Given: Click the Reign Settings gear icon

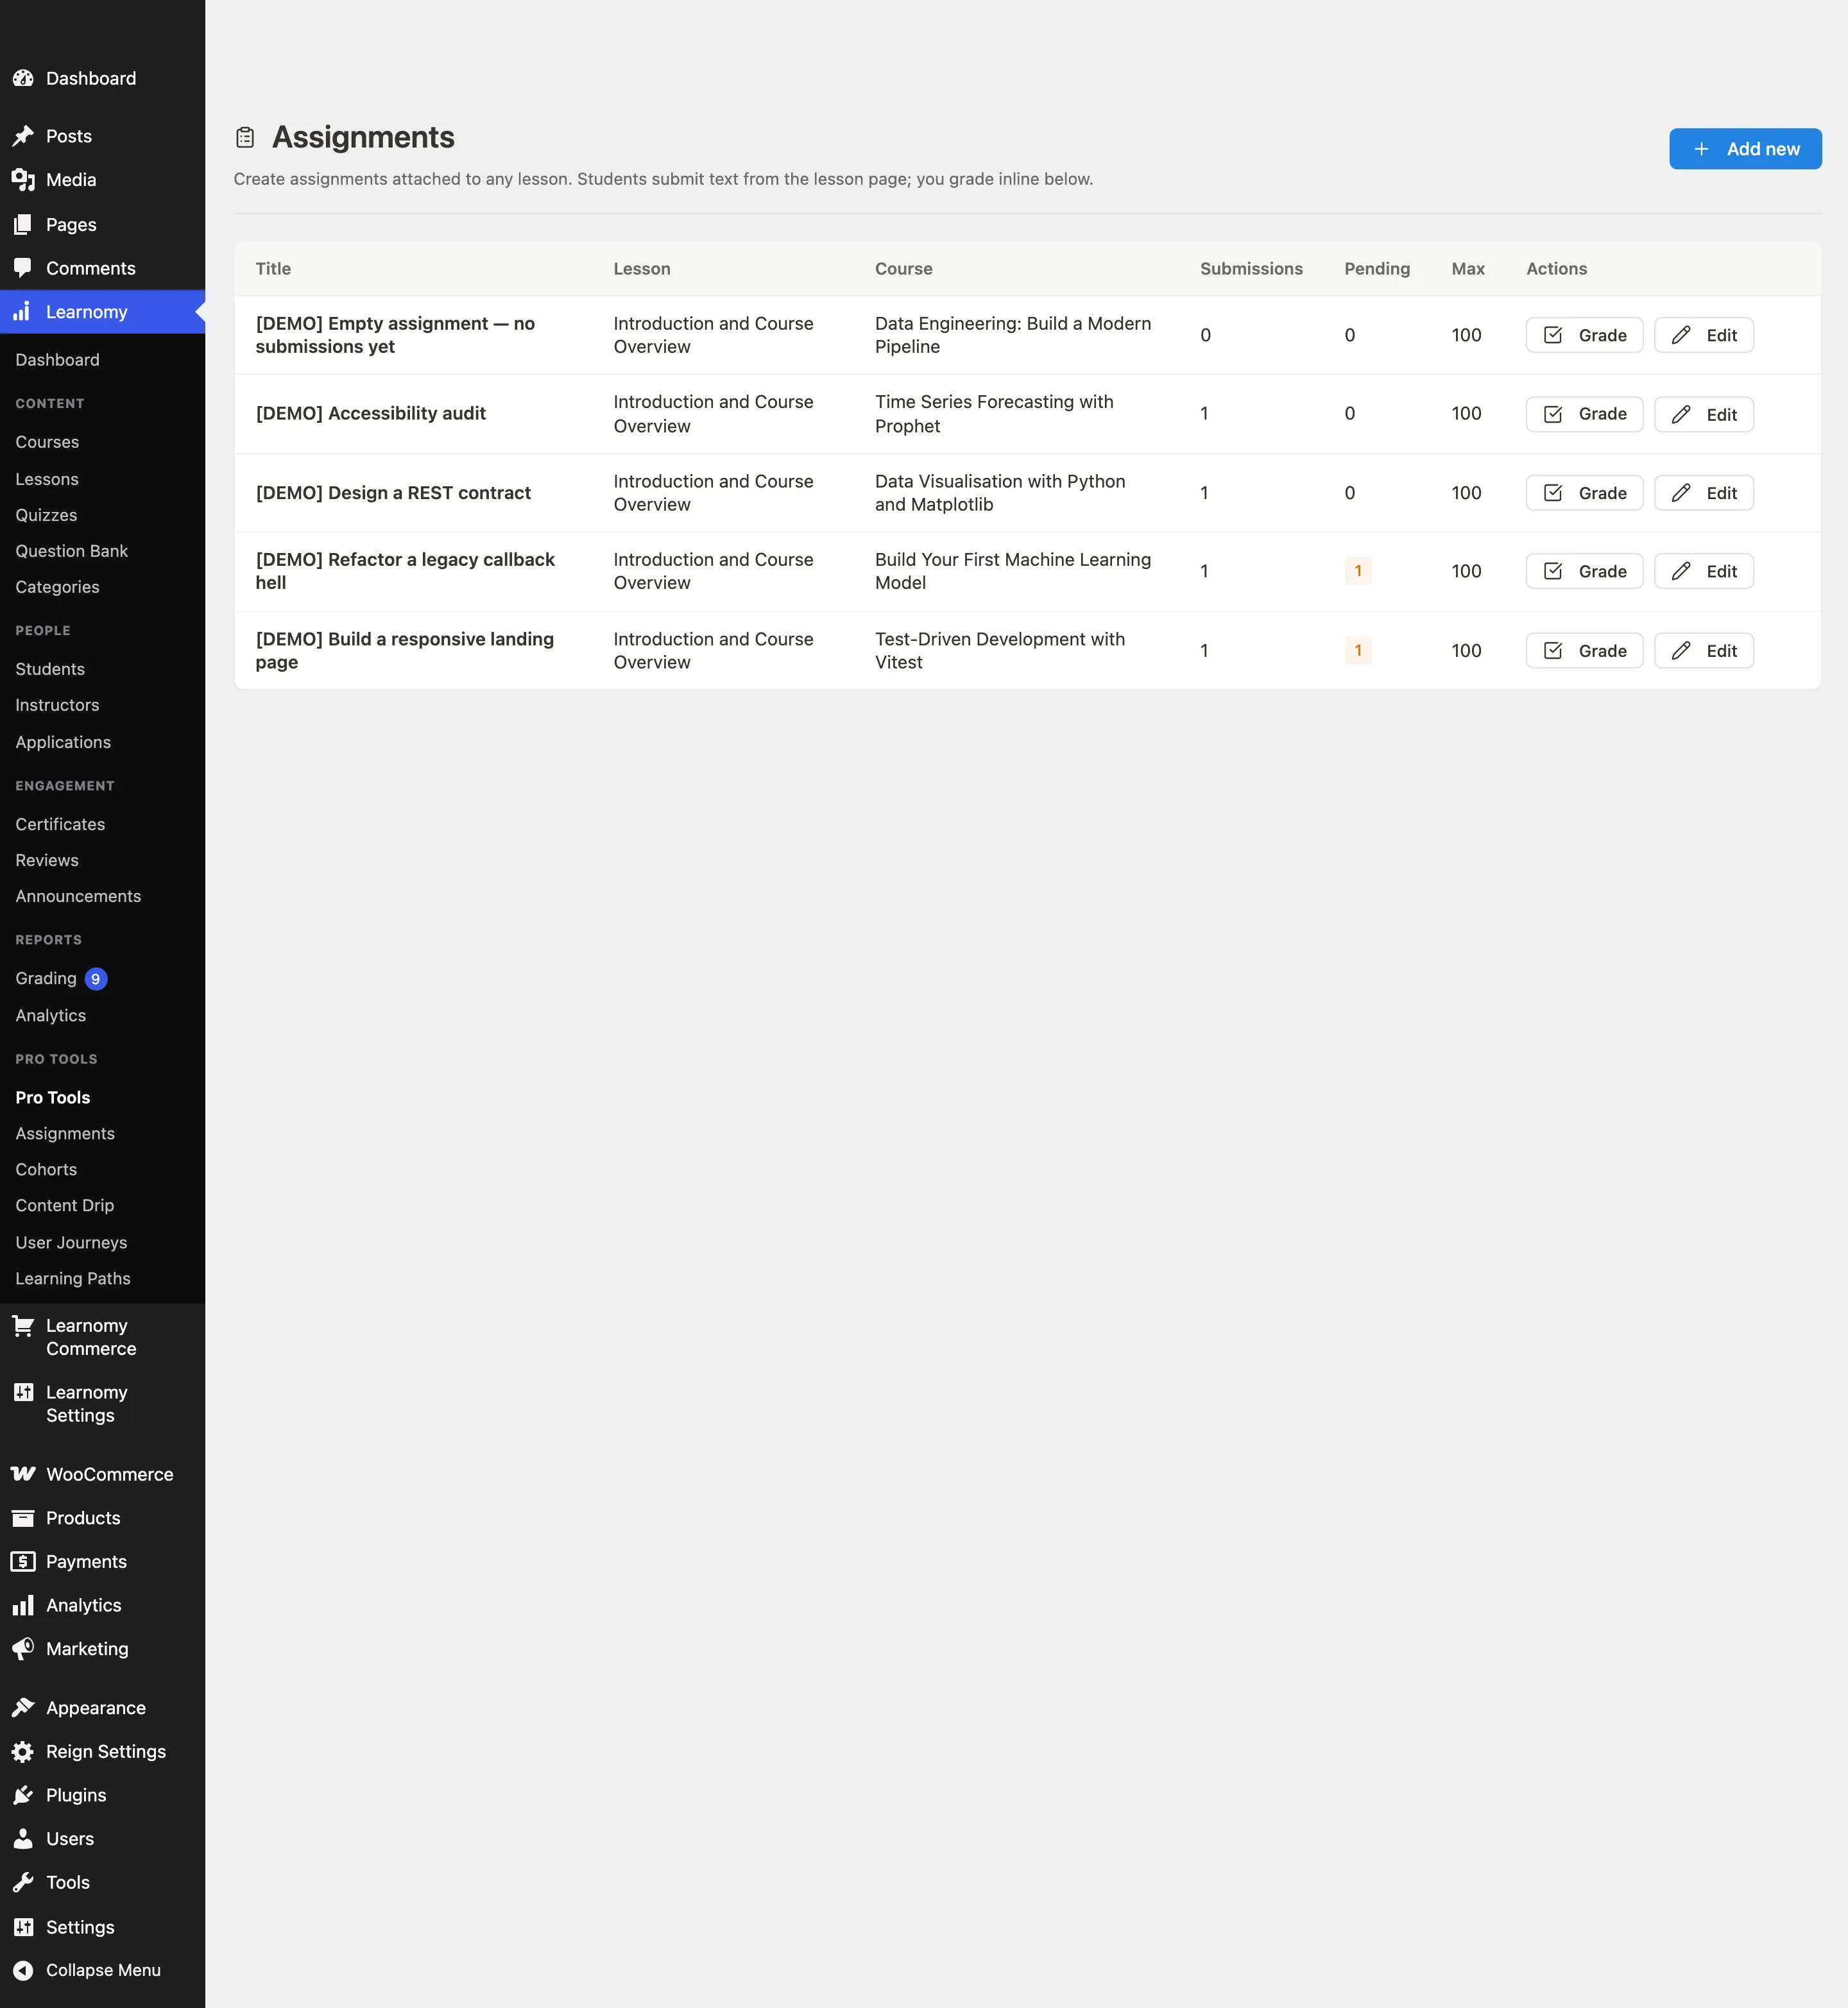Looking at the screenshot, I should [23, 1752].
